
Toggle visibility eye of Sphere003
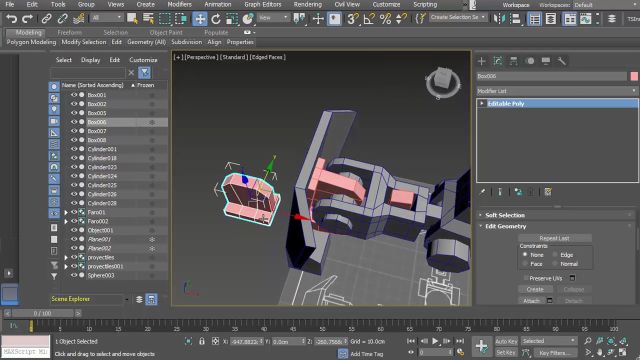pyautogui.click(x=74, y=275)
